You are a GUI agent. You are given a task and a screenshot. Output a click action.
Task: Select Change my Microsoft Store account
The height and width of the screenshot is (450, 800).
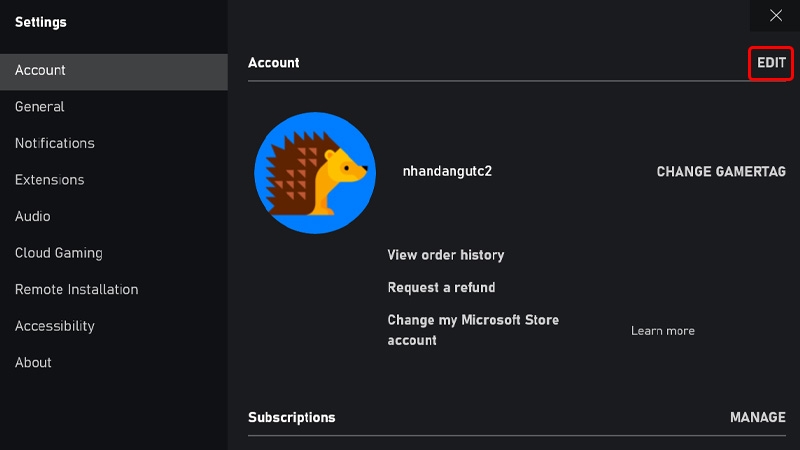(473, 330)
